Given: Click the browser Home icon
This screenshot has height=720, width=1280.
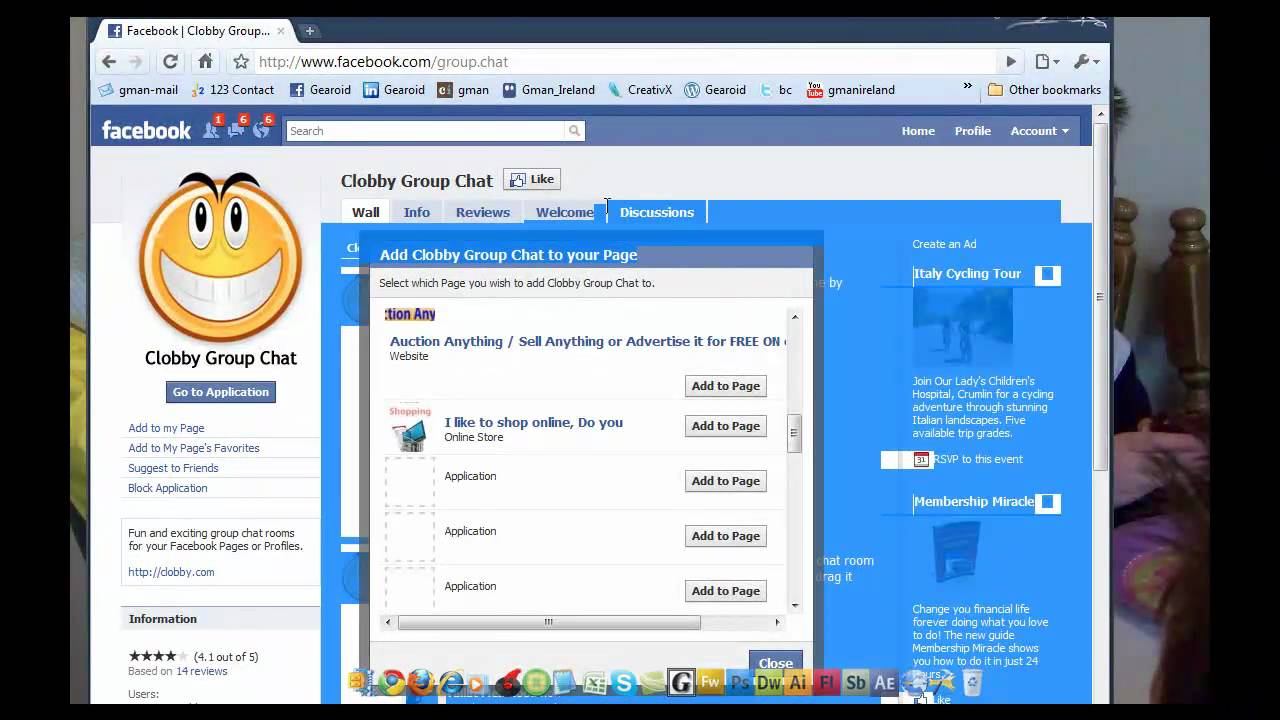Looking at the screenshot, I should tap(205, 61).
